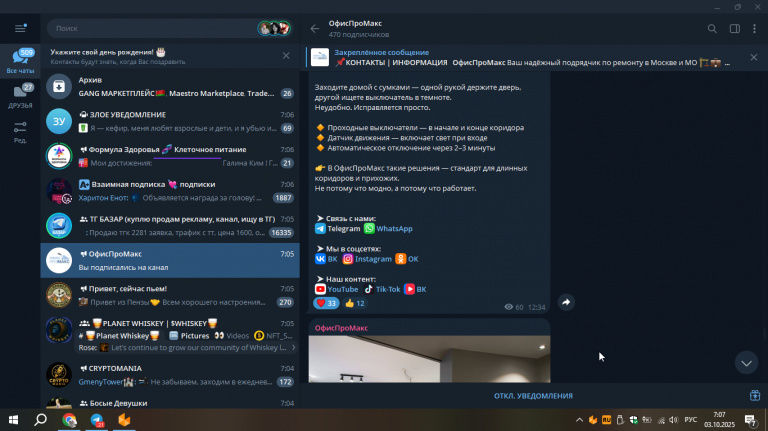Open Chrome from the taskbar
The height and width of the screenshot is (431, 768).
coord(70,420)
